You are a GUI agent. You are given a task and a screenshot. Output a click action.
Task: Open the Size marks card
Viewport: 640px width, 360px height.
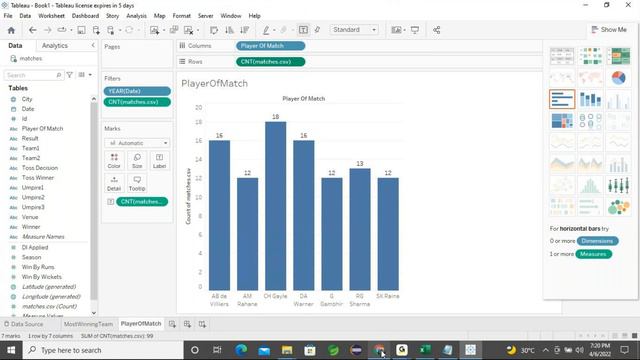coord(137,161)
